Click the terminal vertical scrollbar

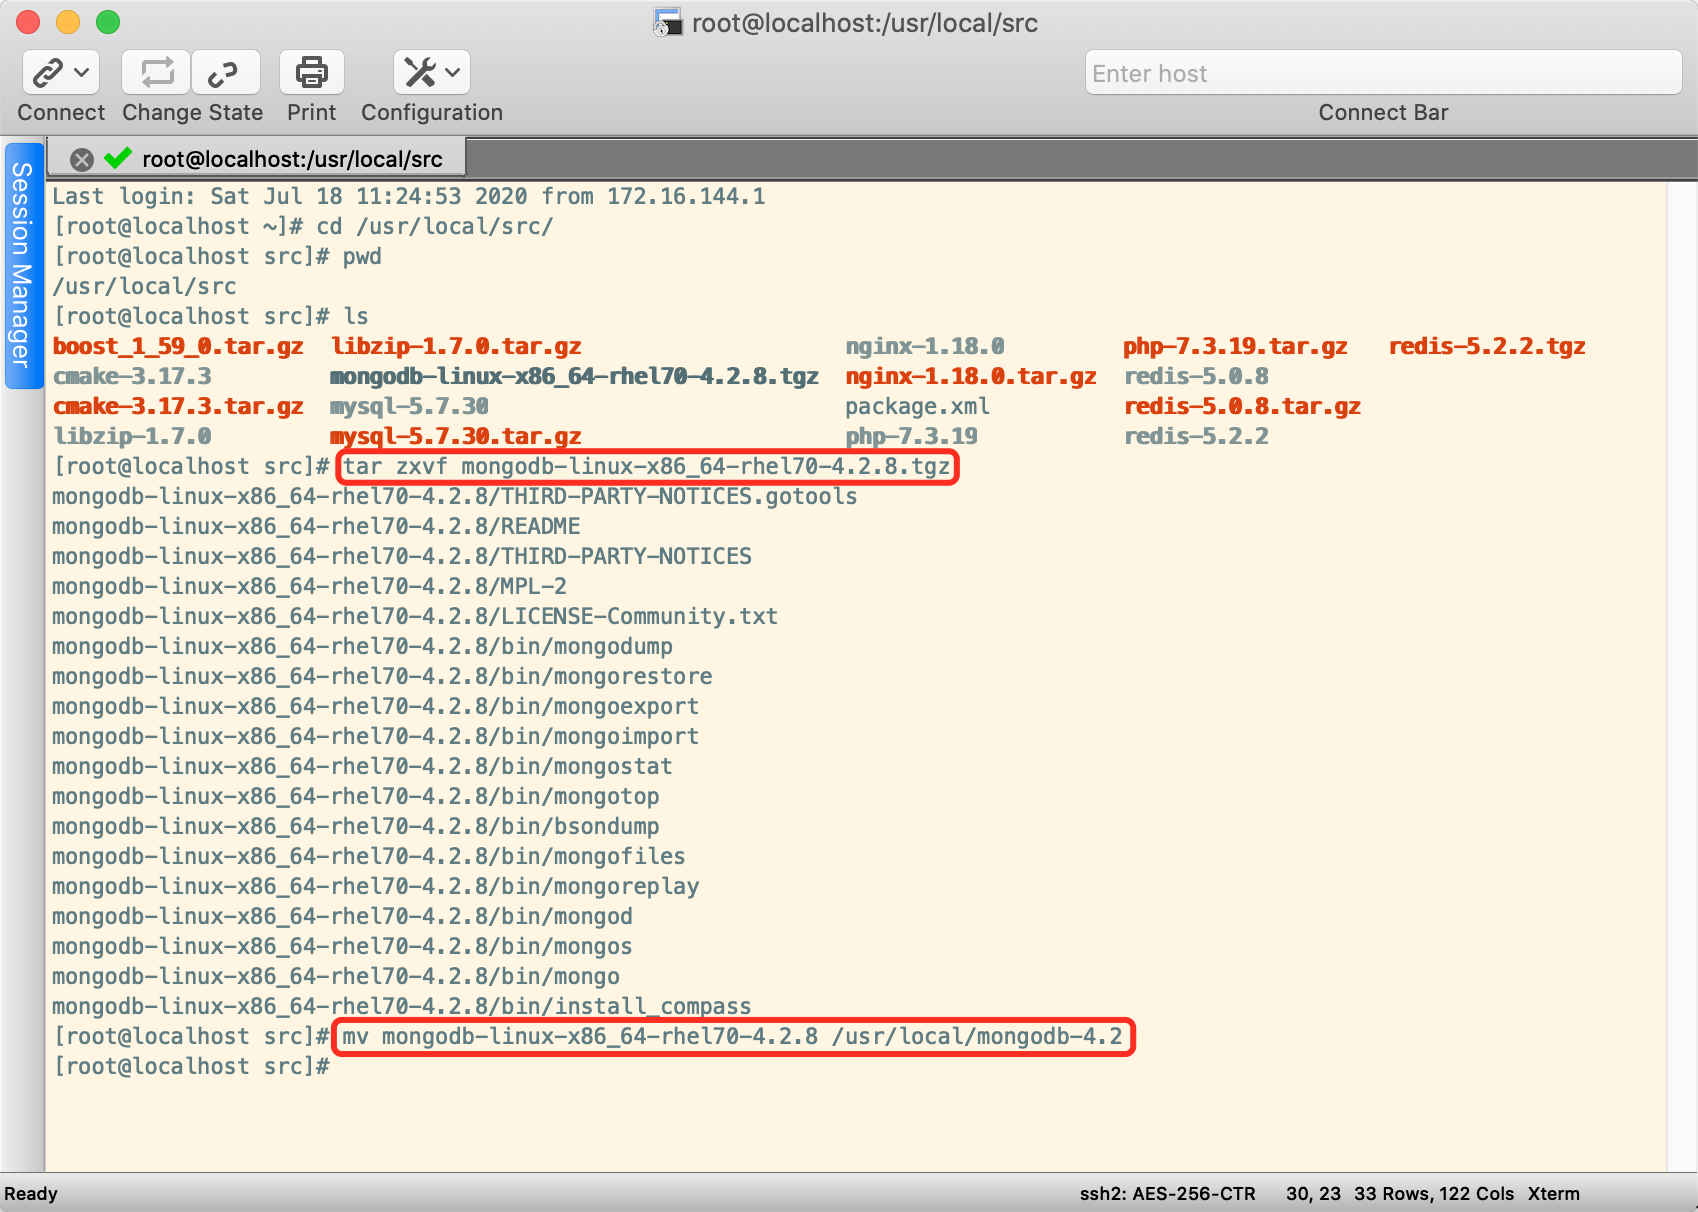point(1681,600)
